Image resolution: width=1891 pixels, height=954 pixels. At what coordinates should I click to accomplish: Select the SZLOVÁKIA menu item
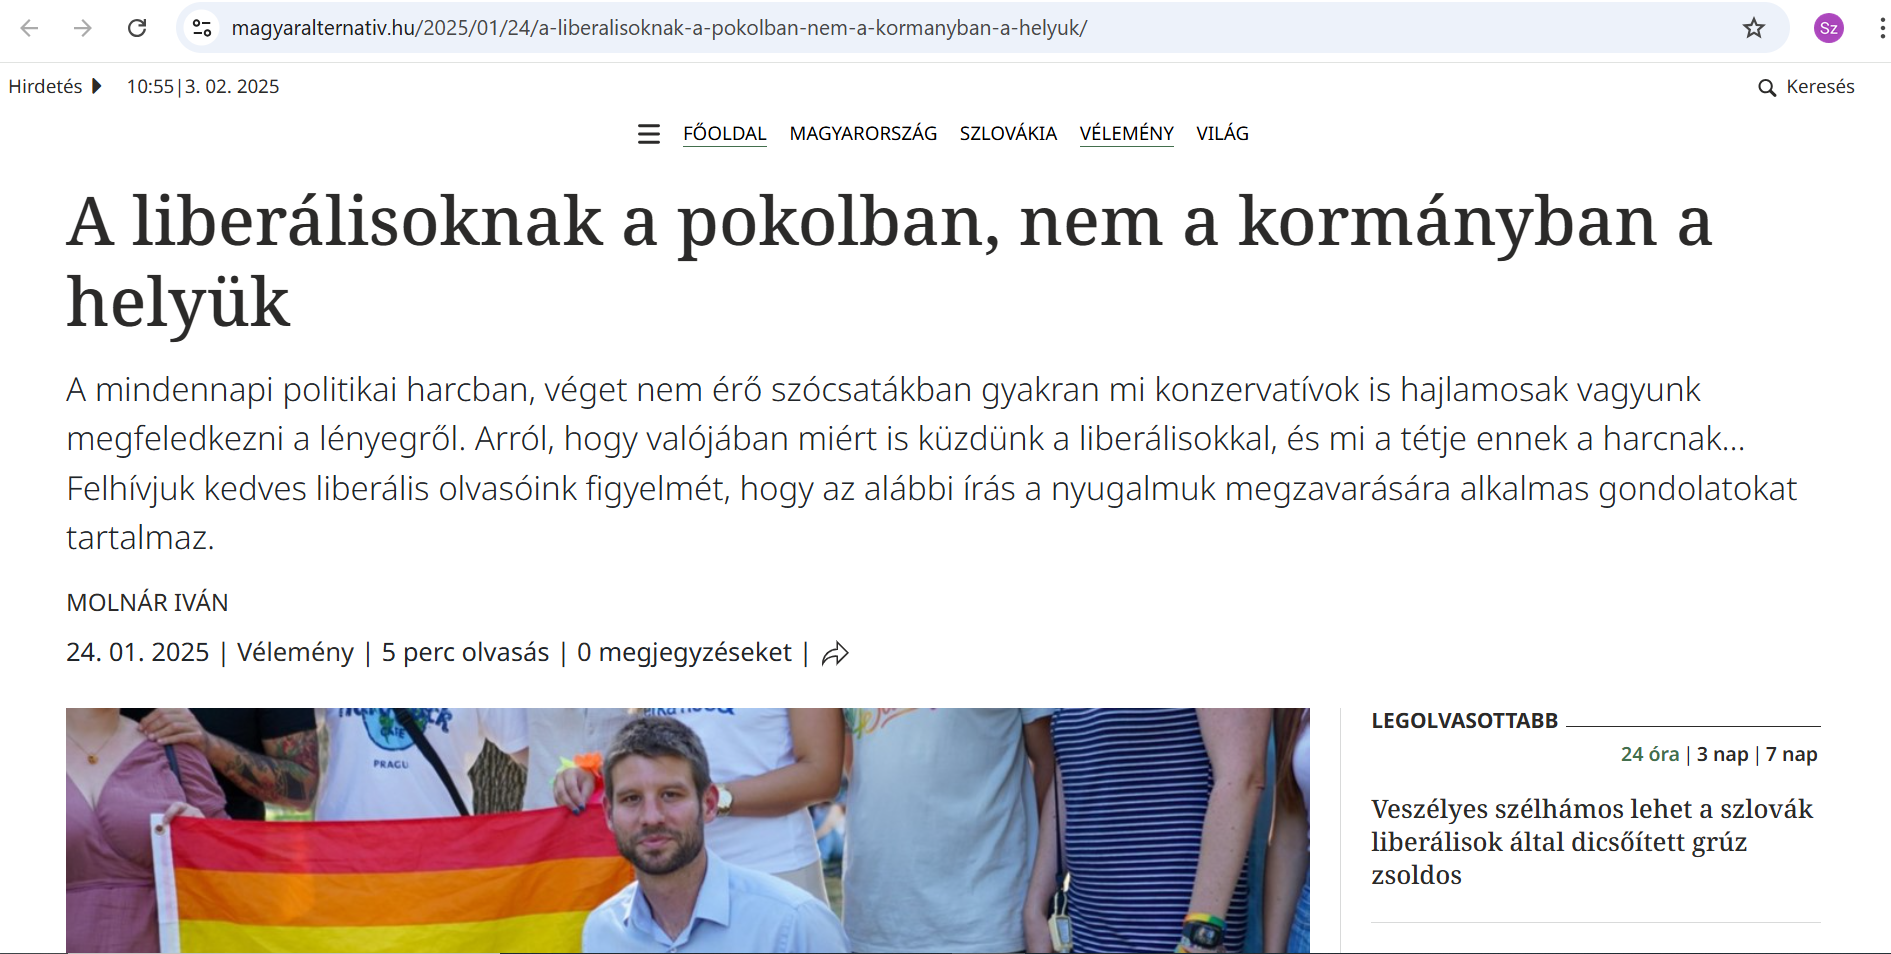[x=1008, y=133]
